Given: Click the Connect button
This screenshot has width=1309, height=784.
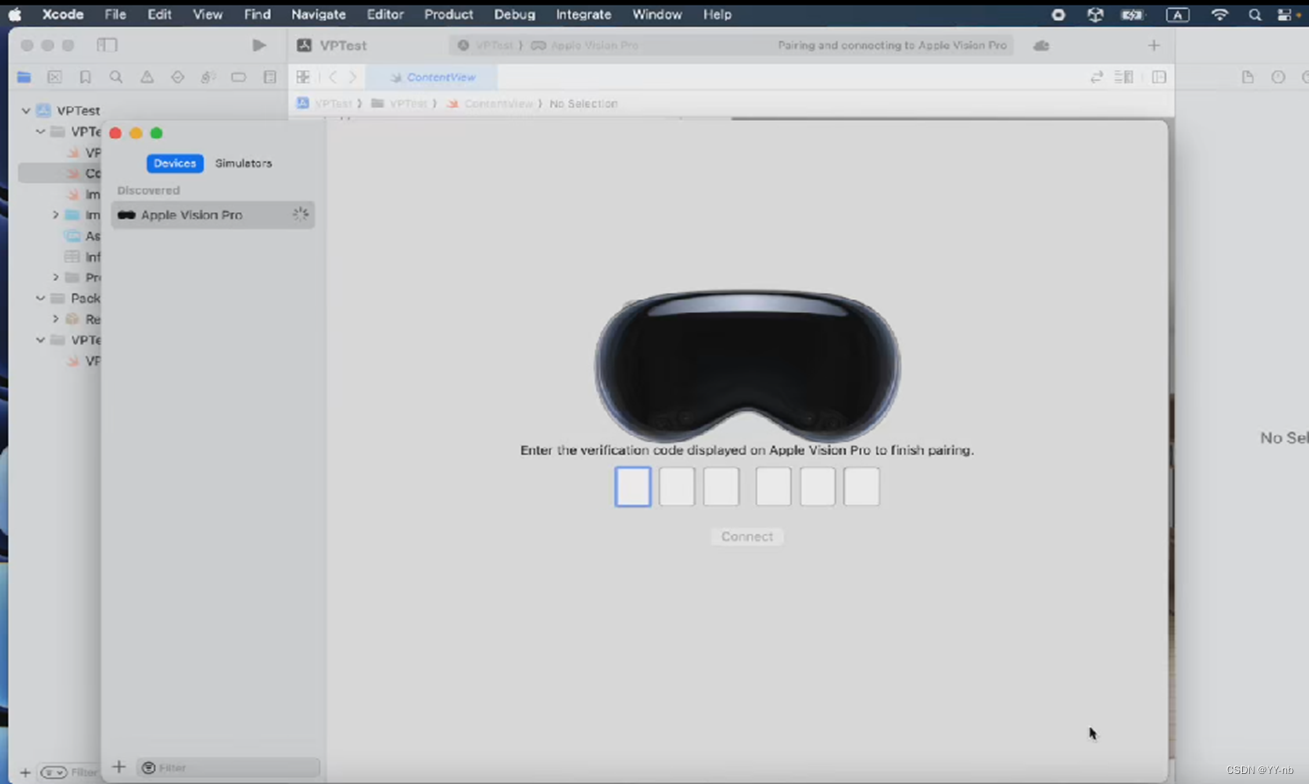Looking at the screenshot, I should (747, 537).
